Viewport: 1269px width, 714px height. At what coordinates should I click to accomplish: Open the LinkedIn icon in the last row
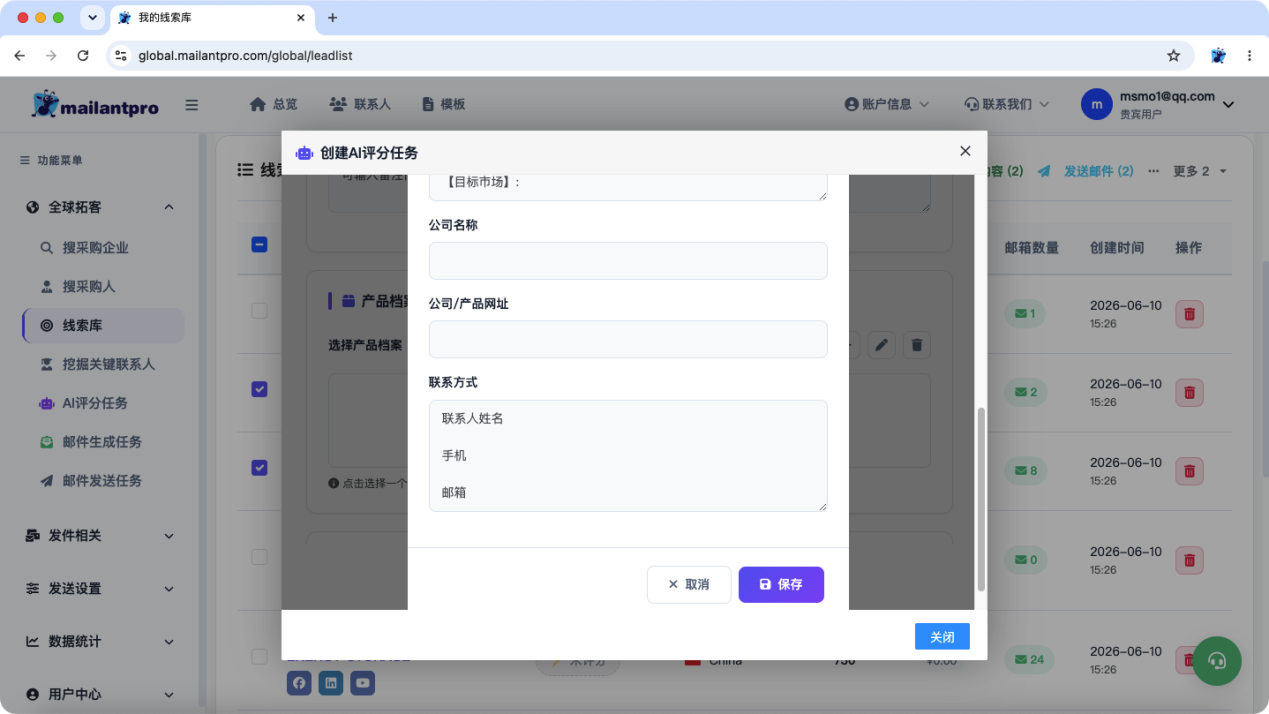pos(331,683)
